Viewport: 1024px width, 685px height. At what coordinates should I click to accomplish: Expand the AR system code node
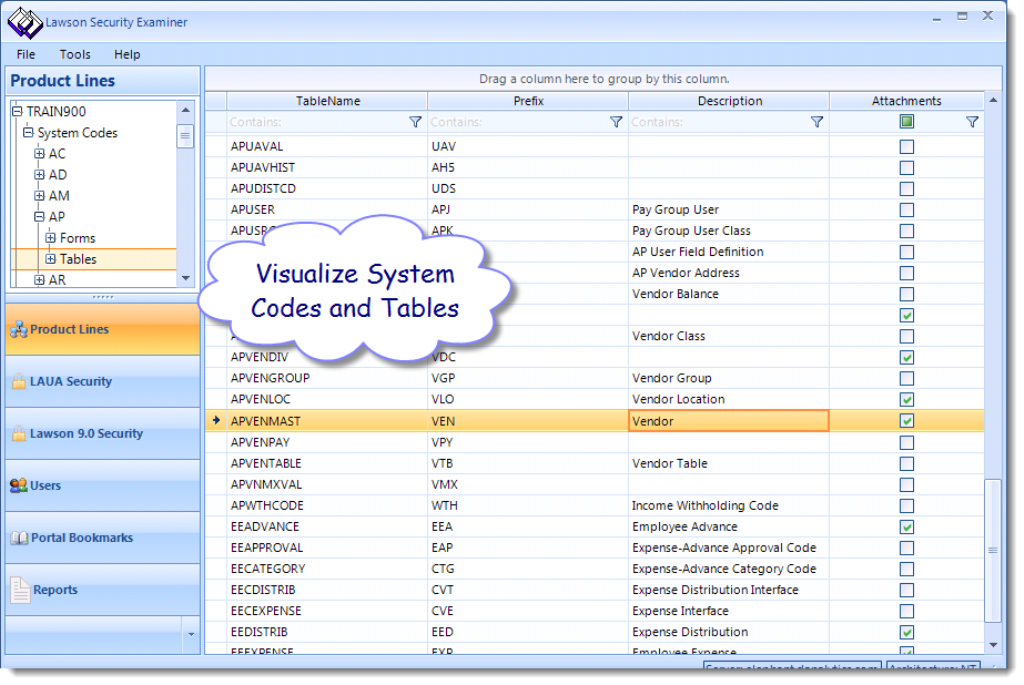39,279
